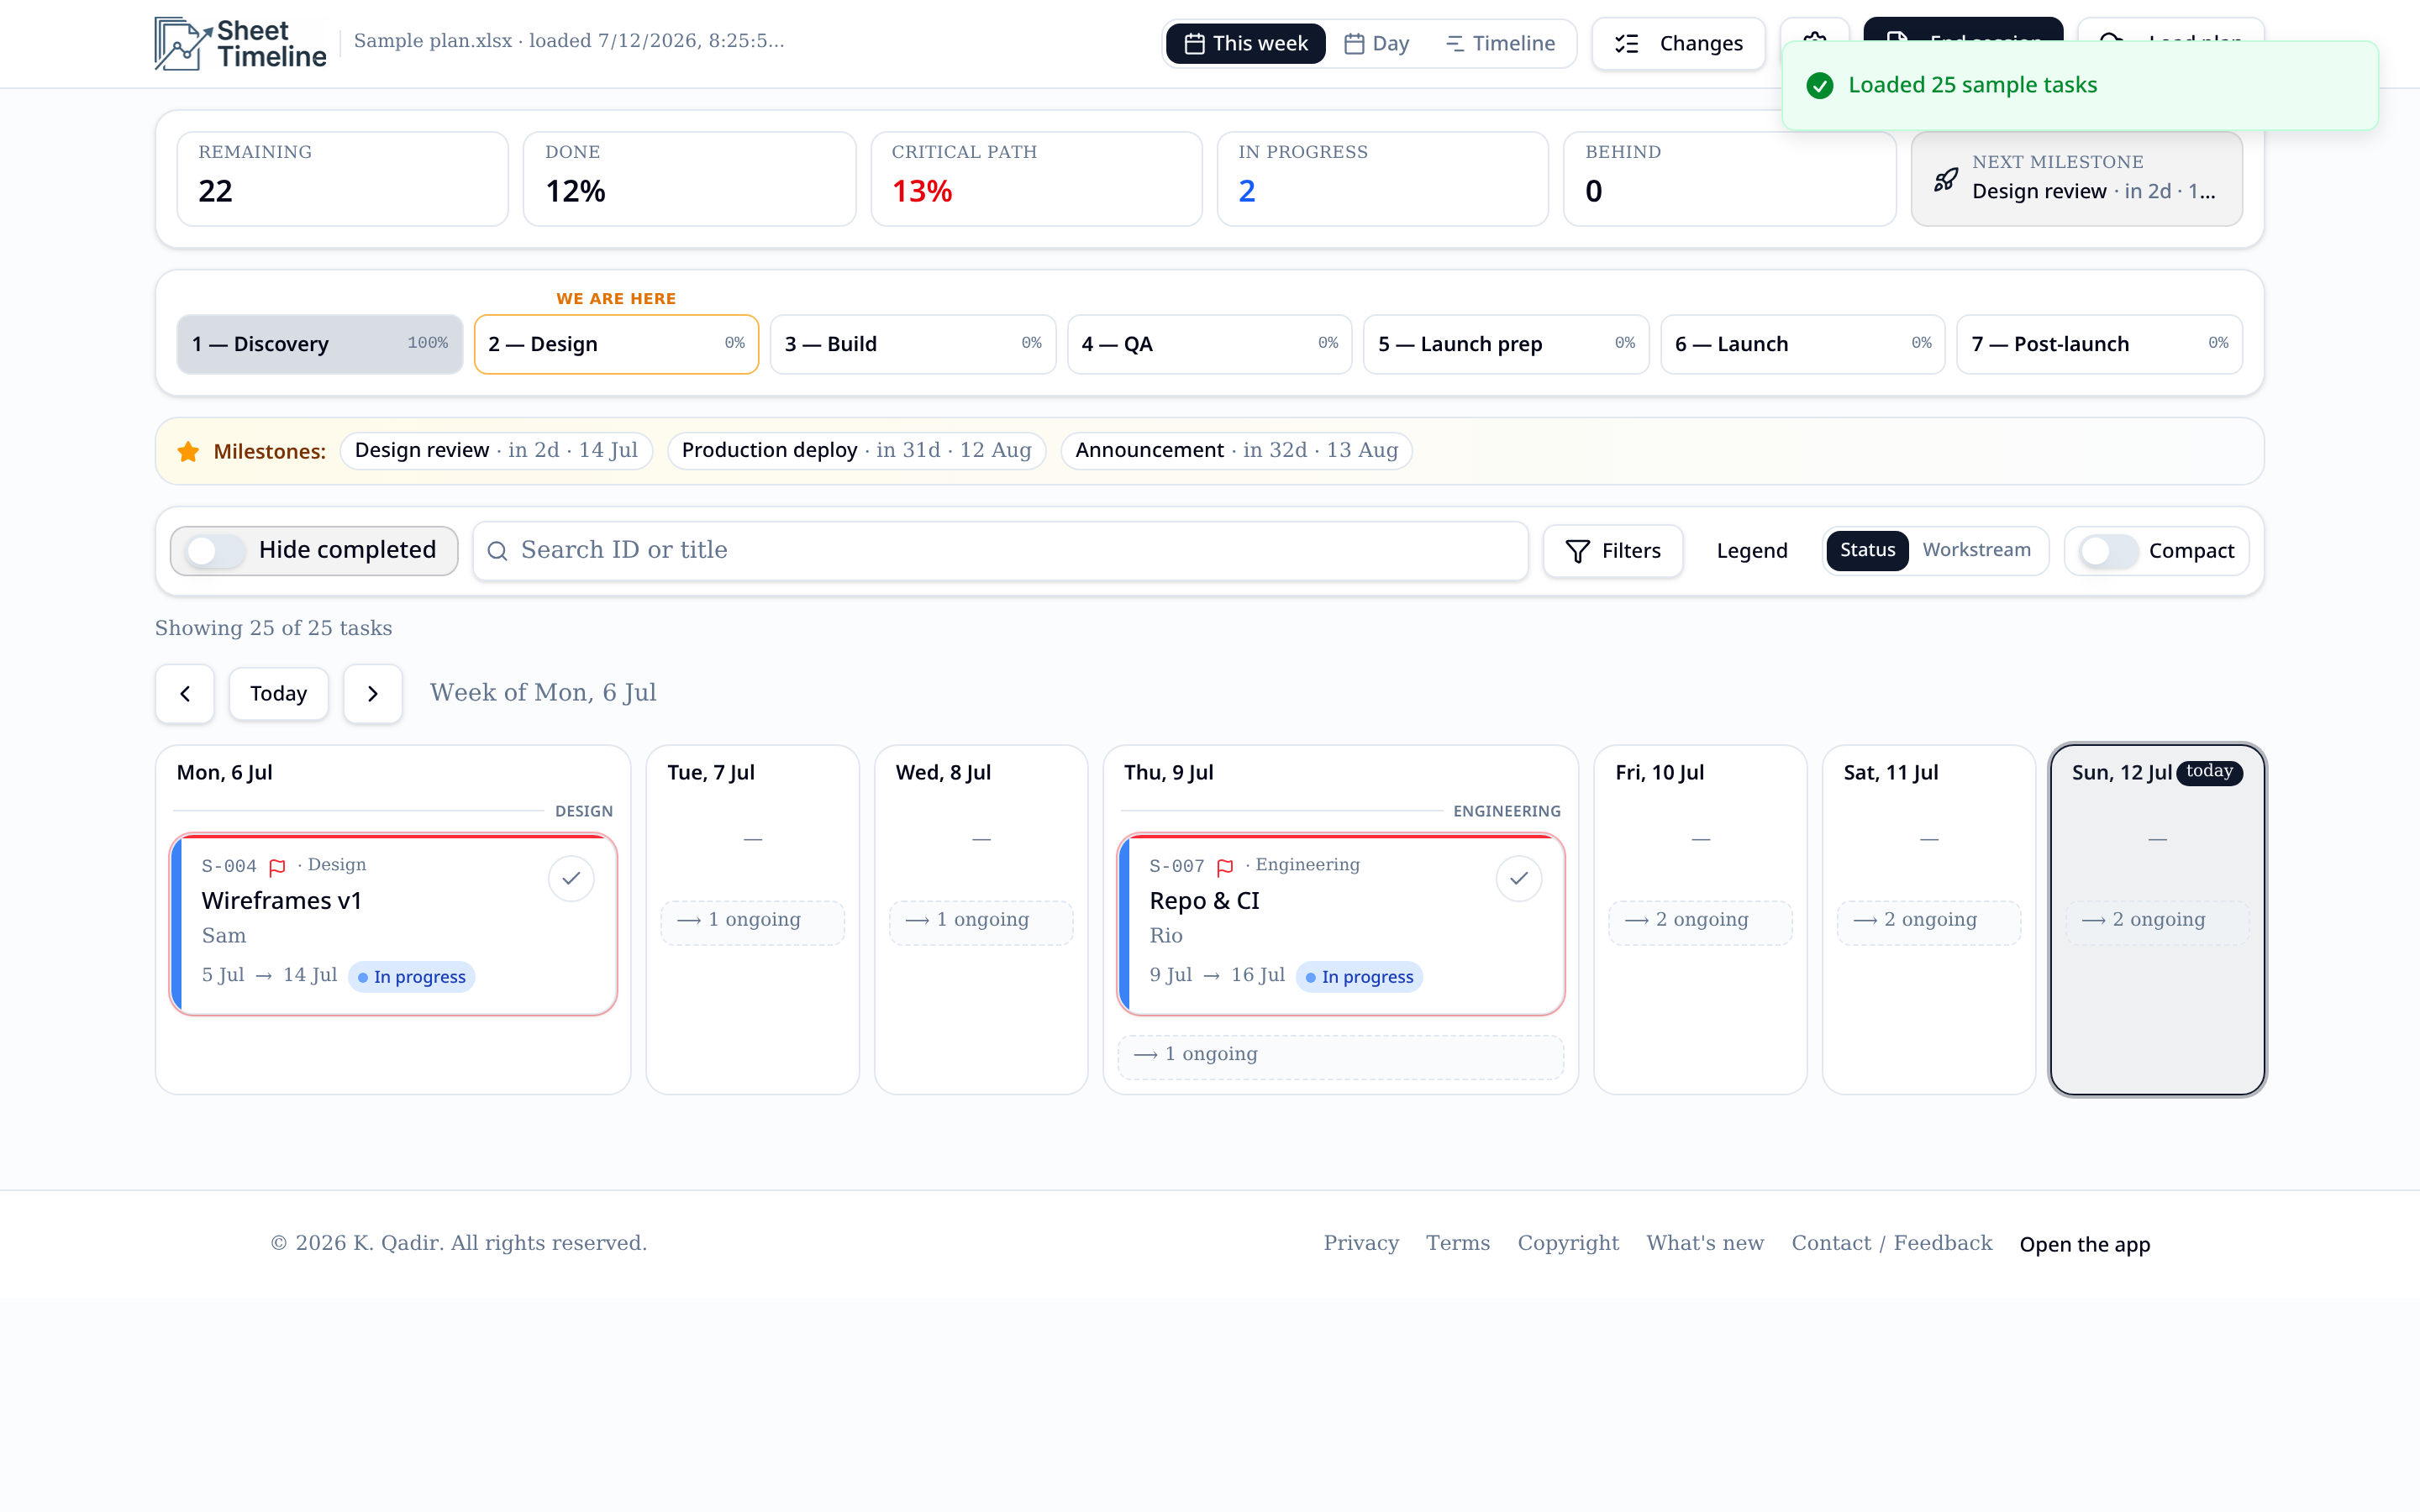Focus the Search ID or title field
The width and height of the screenshot is (2420, 1512).
1000,550
